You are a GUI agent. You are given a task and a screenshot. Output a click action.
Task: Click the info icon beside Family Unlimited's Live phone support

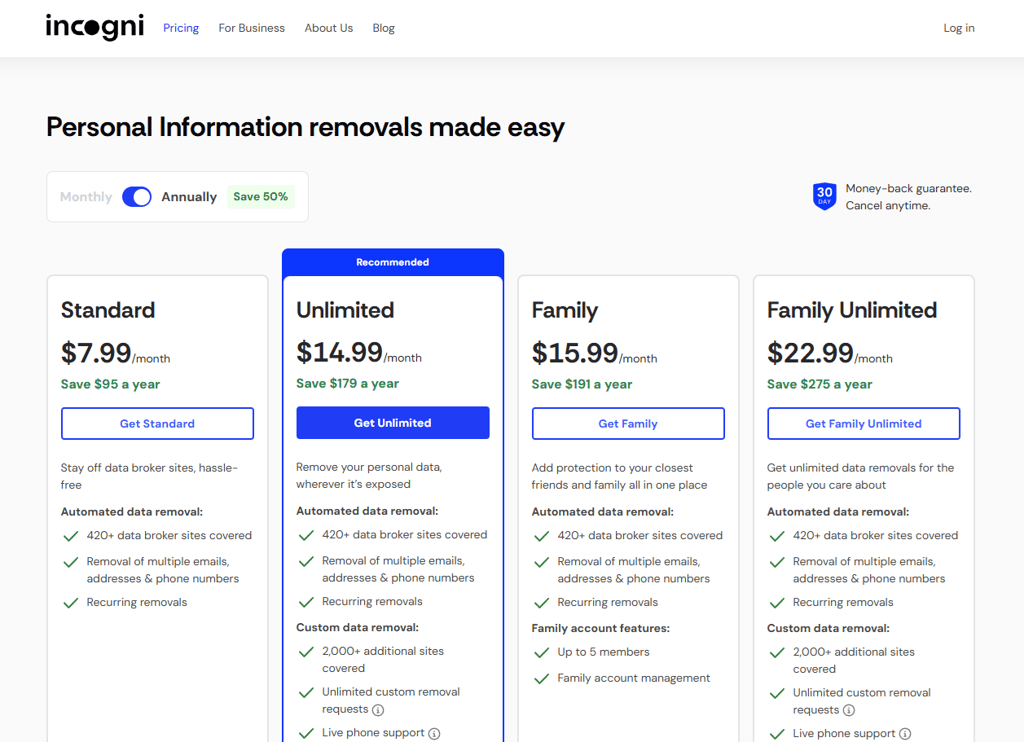coord(904,734)
